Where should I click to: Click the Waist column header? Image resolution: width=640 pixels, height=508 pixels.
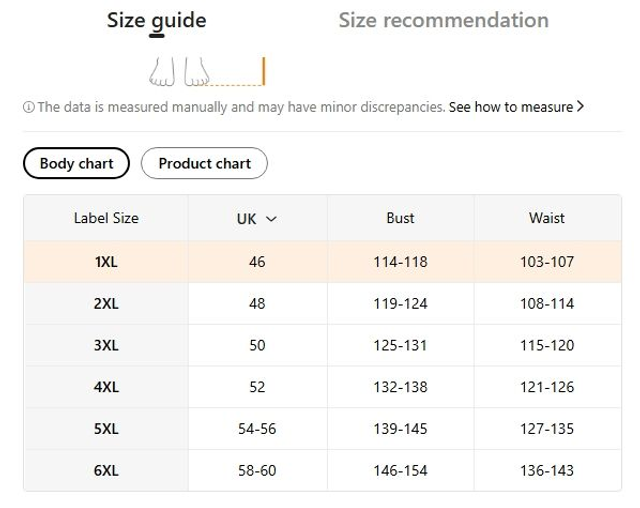[x=547, y=218]
